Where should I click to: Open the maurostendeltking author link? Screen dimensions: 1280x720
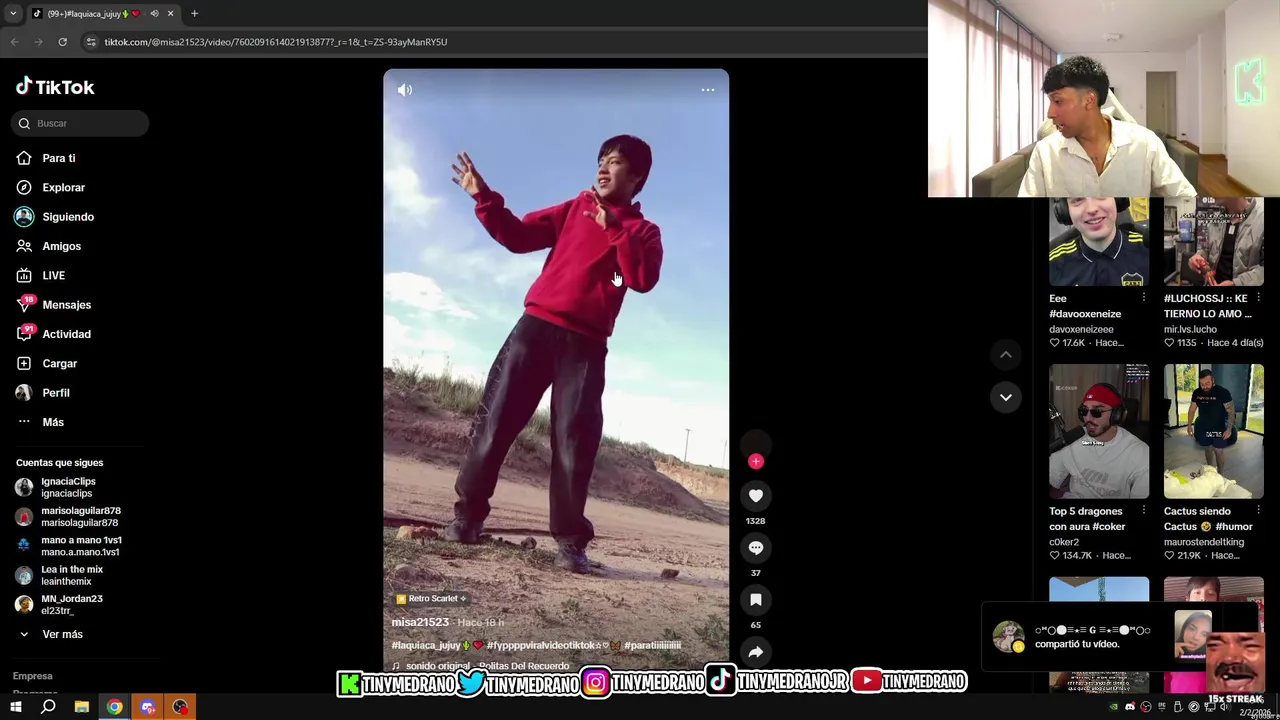[x=1204, y=542]
